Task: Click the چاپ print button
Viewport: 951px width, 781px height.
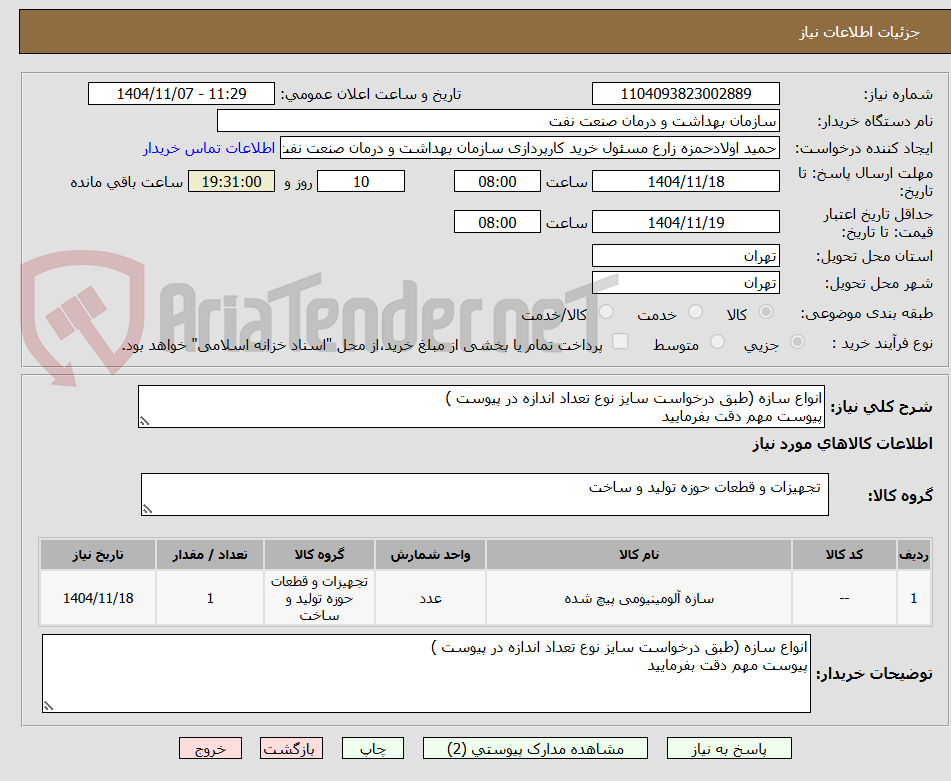Action: 373,748
